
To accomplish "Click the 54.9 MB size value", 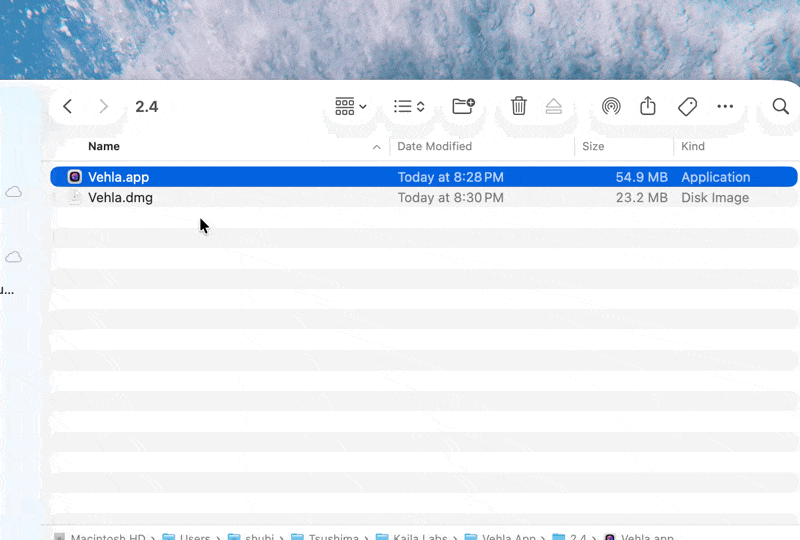I will [641, 177].
